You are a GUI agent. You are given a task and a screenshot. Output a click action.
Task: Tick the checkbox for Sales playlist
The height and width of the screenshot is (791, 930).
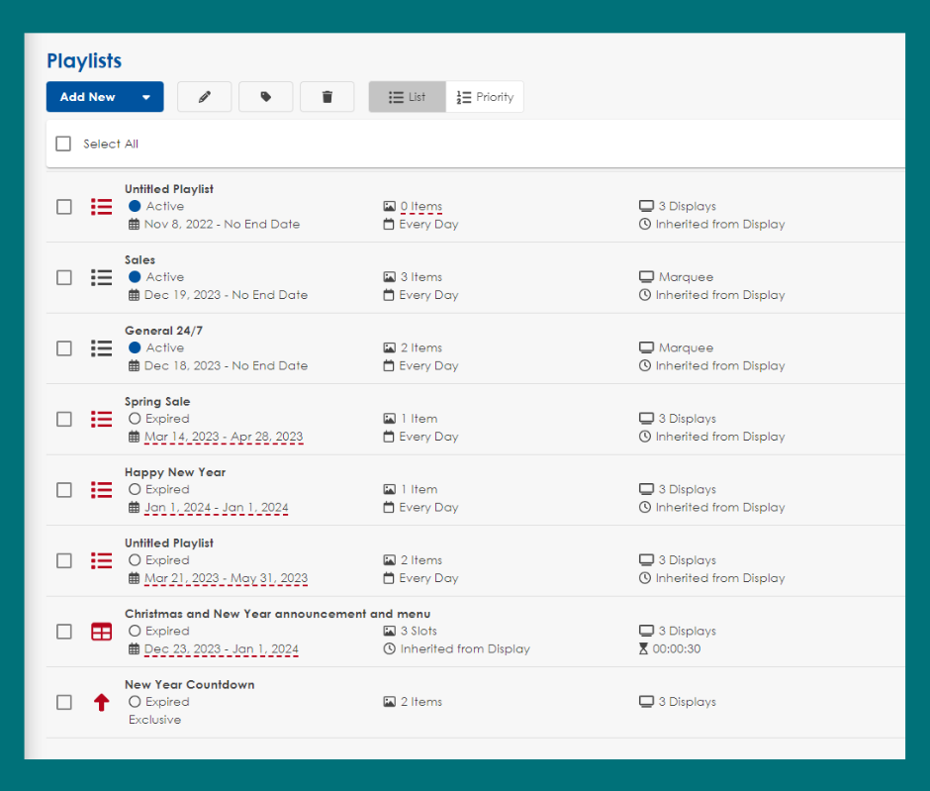click(x=64, y=277)
